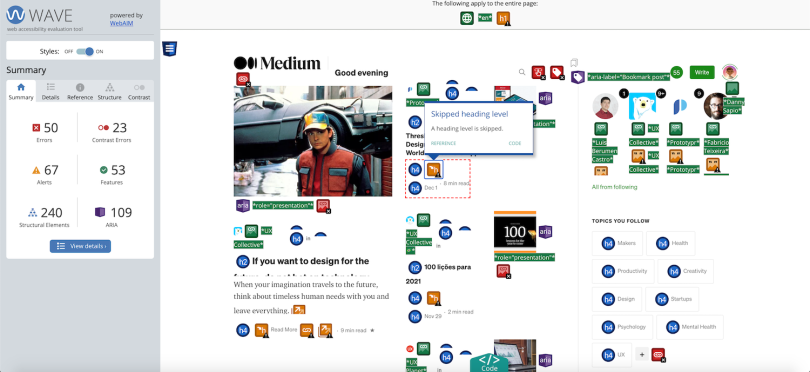Click the Fabricio Teixeira avatar
Image resolution: width=810 pixels, height=372 pixels.
click(x=716, y=106)
